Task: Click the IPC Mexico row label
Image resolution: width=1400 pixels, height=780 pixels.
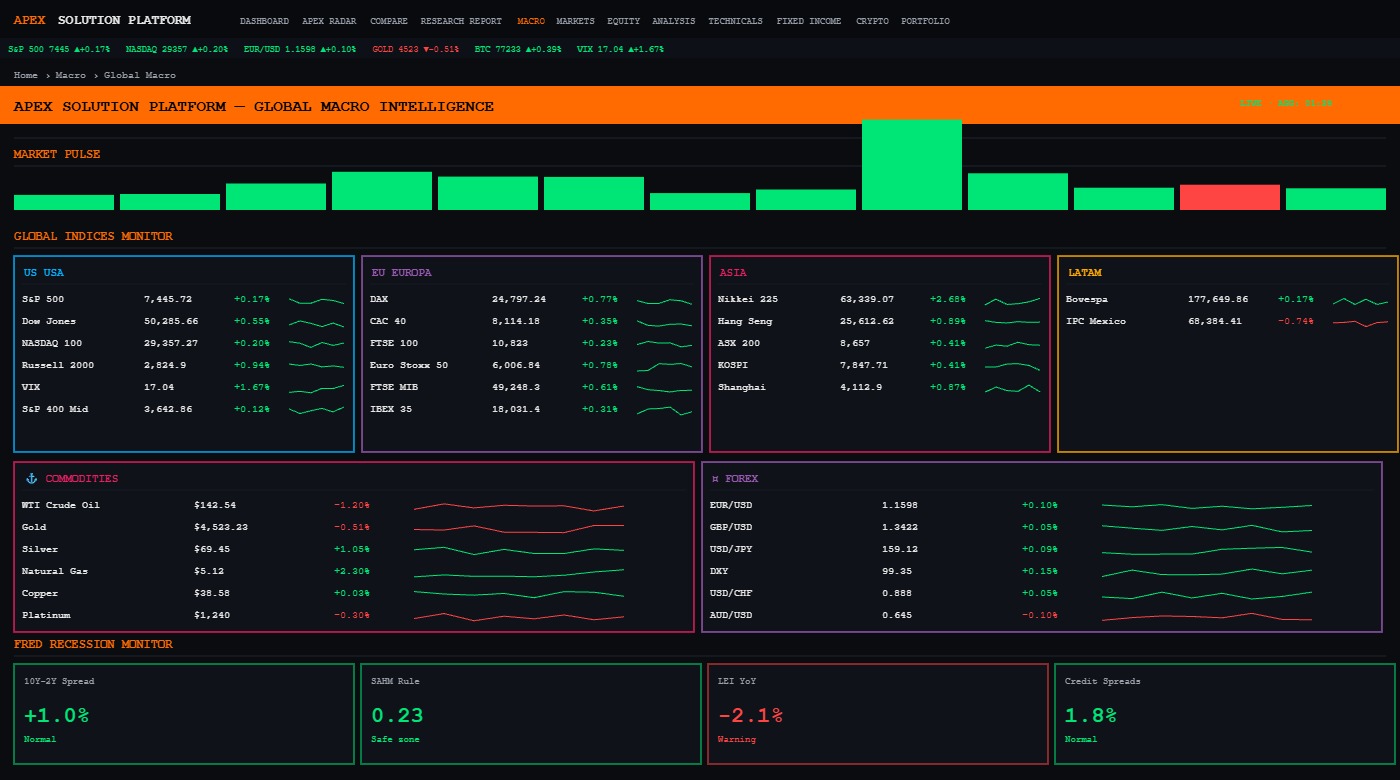Action: click(1096, 321)
